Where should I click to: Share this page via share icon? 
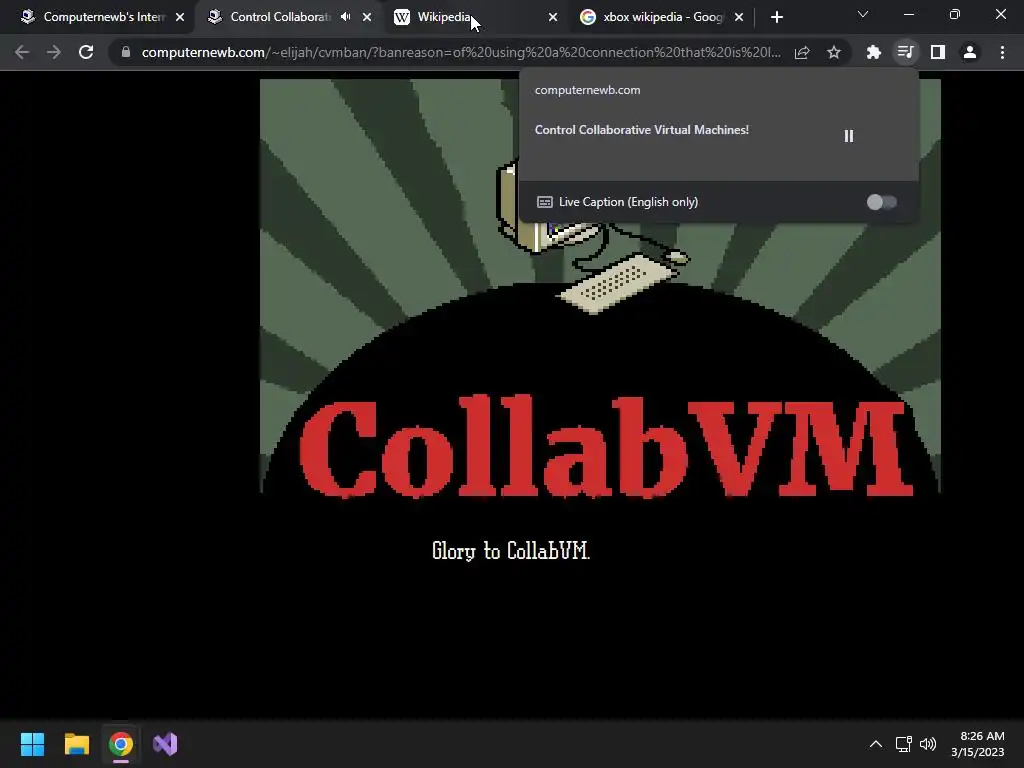point(802,52)
